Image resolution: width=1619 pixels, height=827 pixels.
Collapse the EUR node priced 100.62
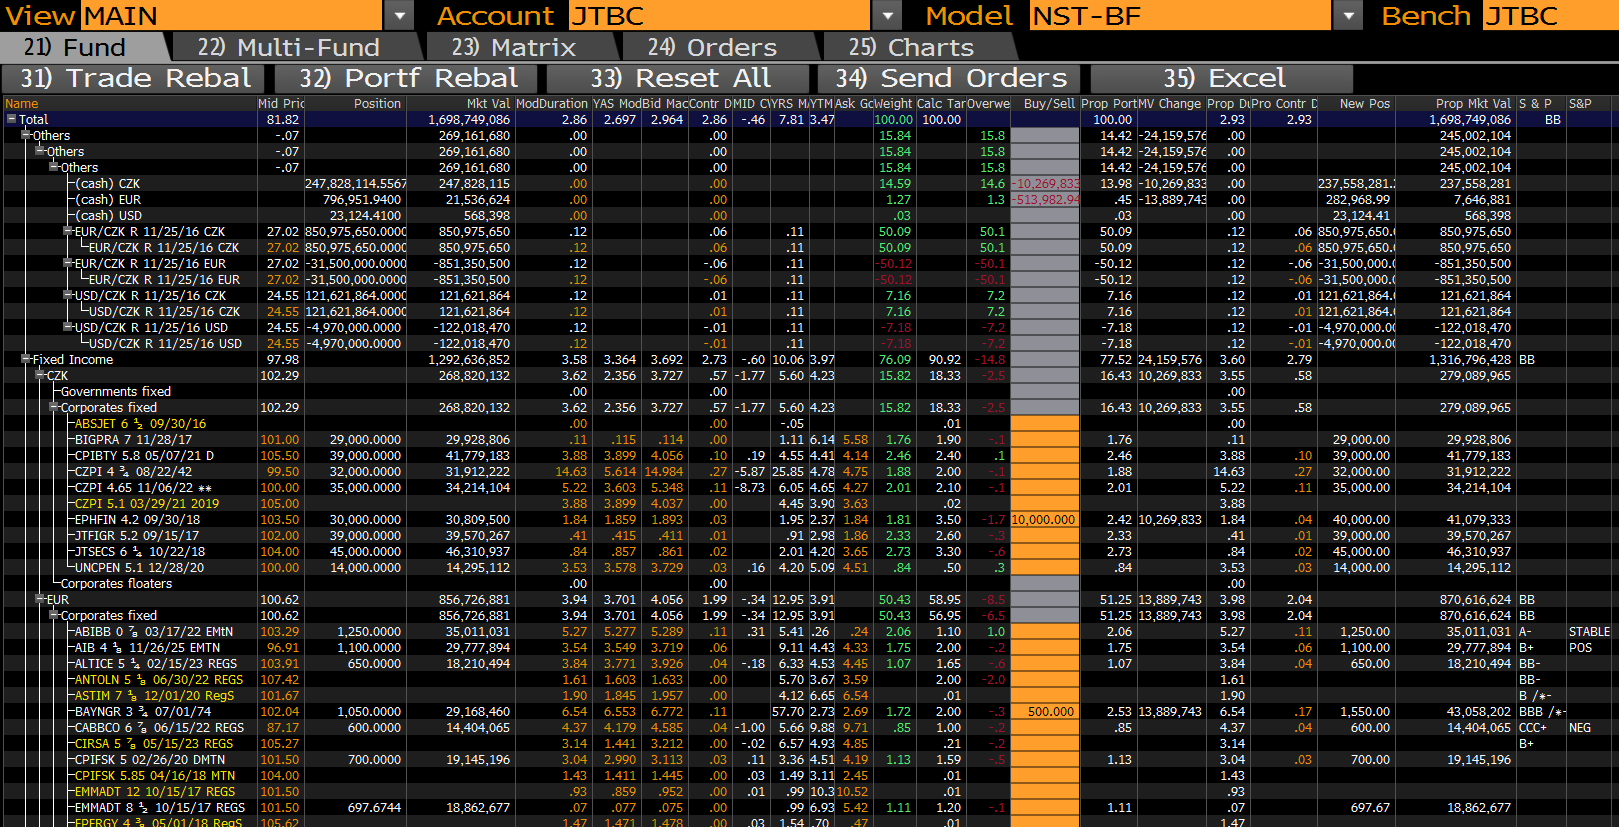[40, 599]
